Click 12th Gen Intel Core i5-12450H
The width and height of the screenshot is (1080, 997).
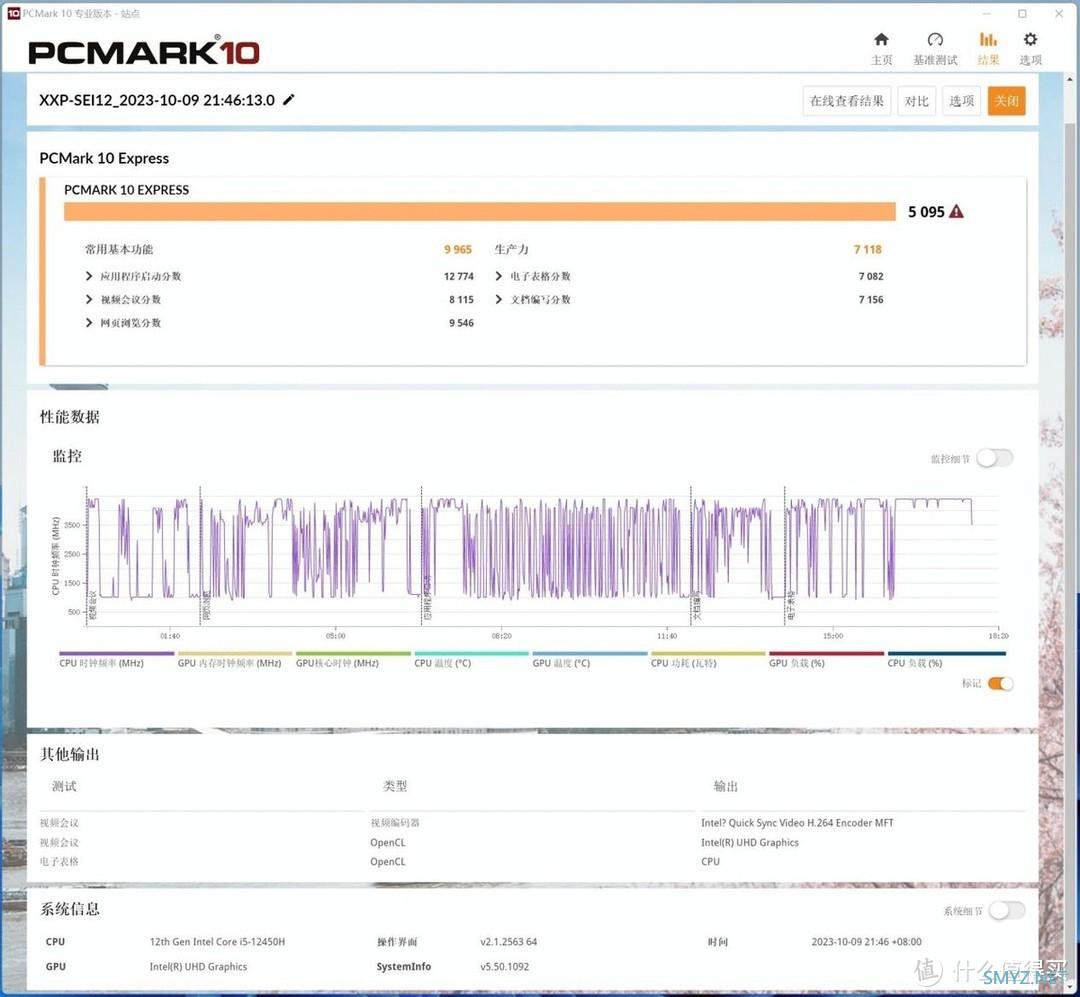(x=217, y=941)
